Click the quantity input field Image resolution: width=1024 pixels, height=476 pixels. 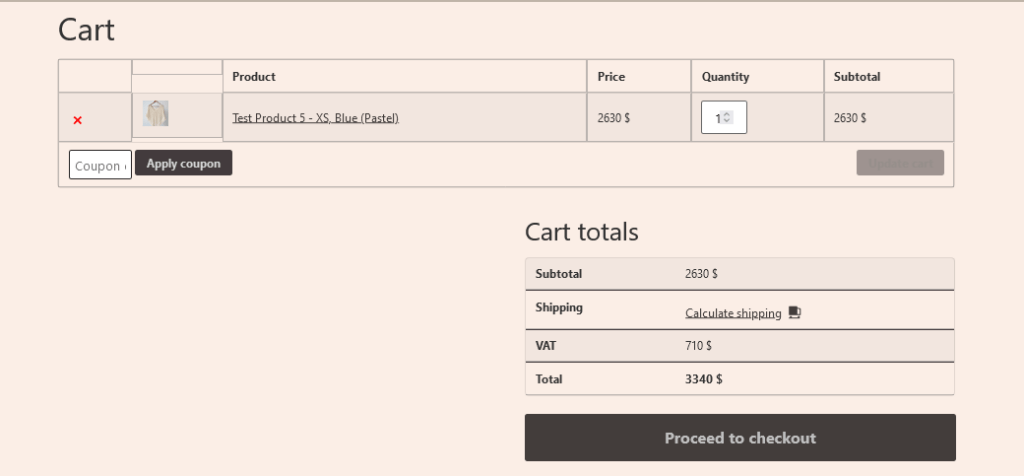[724, 118]
